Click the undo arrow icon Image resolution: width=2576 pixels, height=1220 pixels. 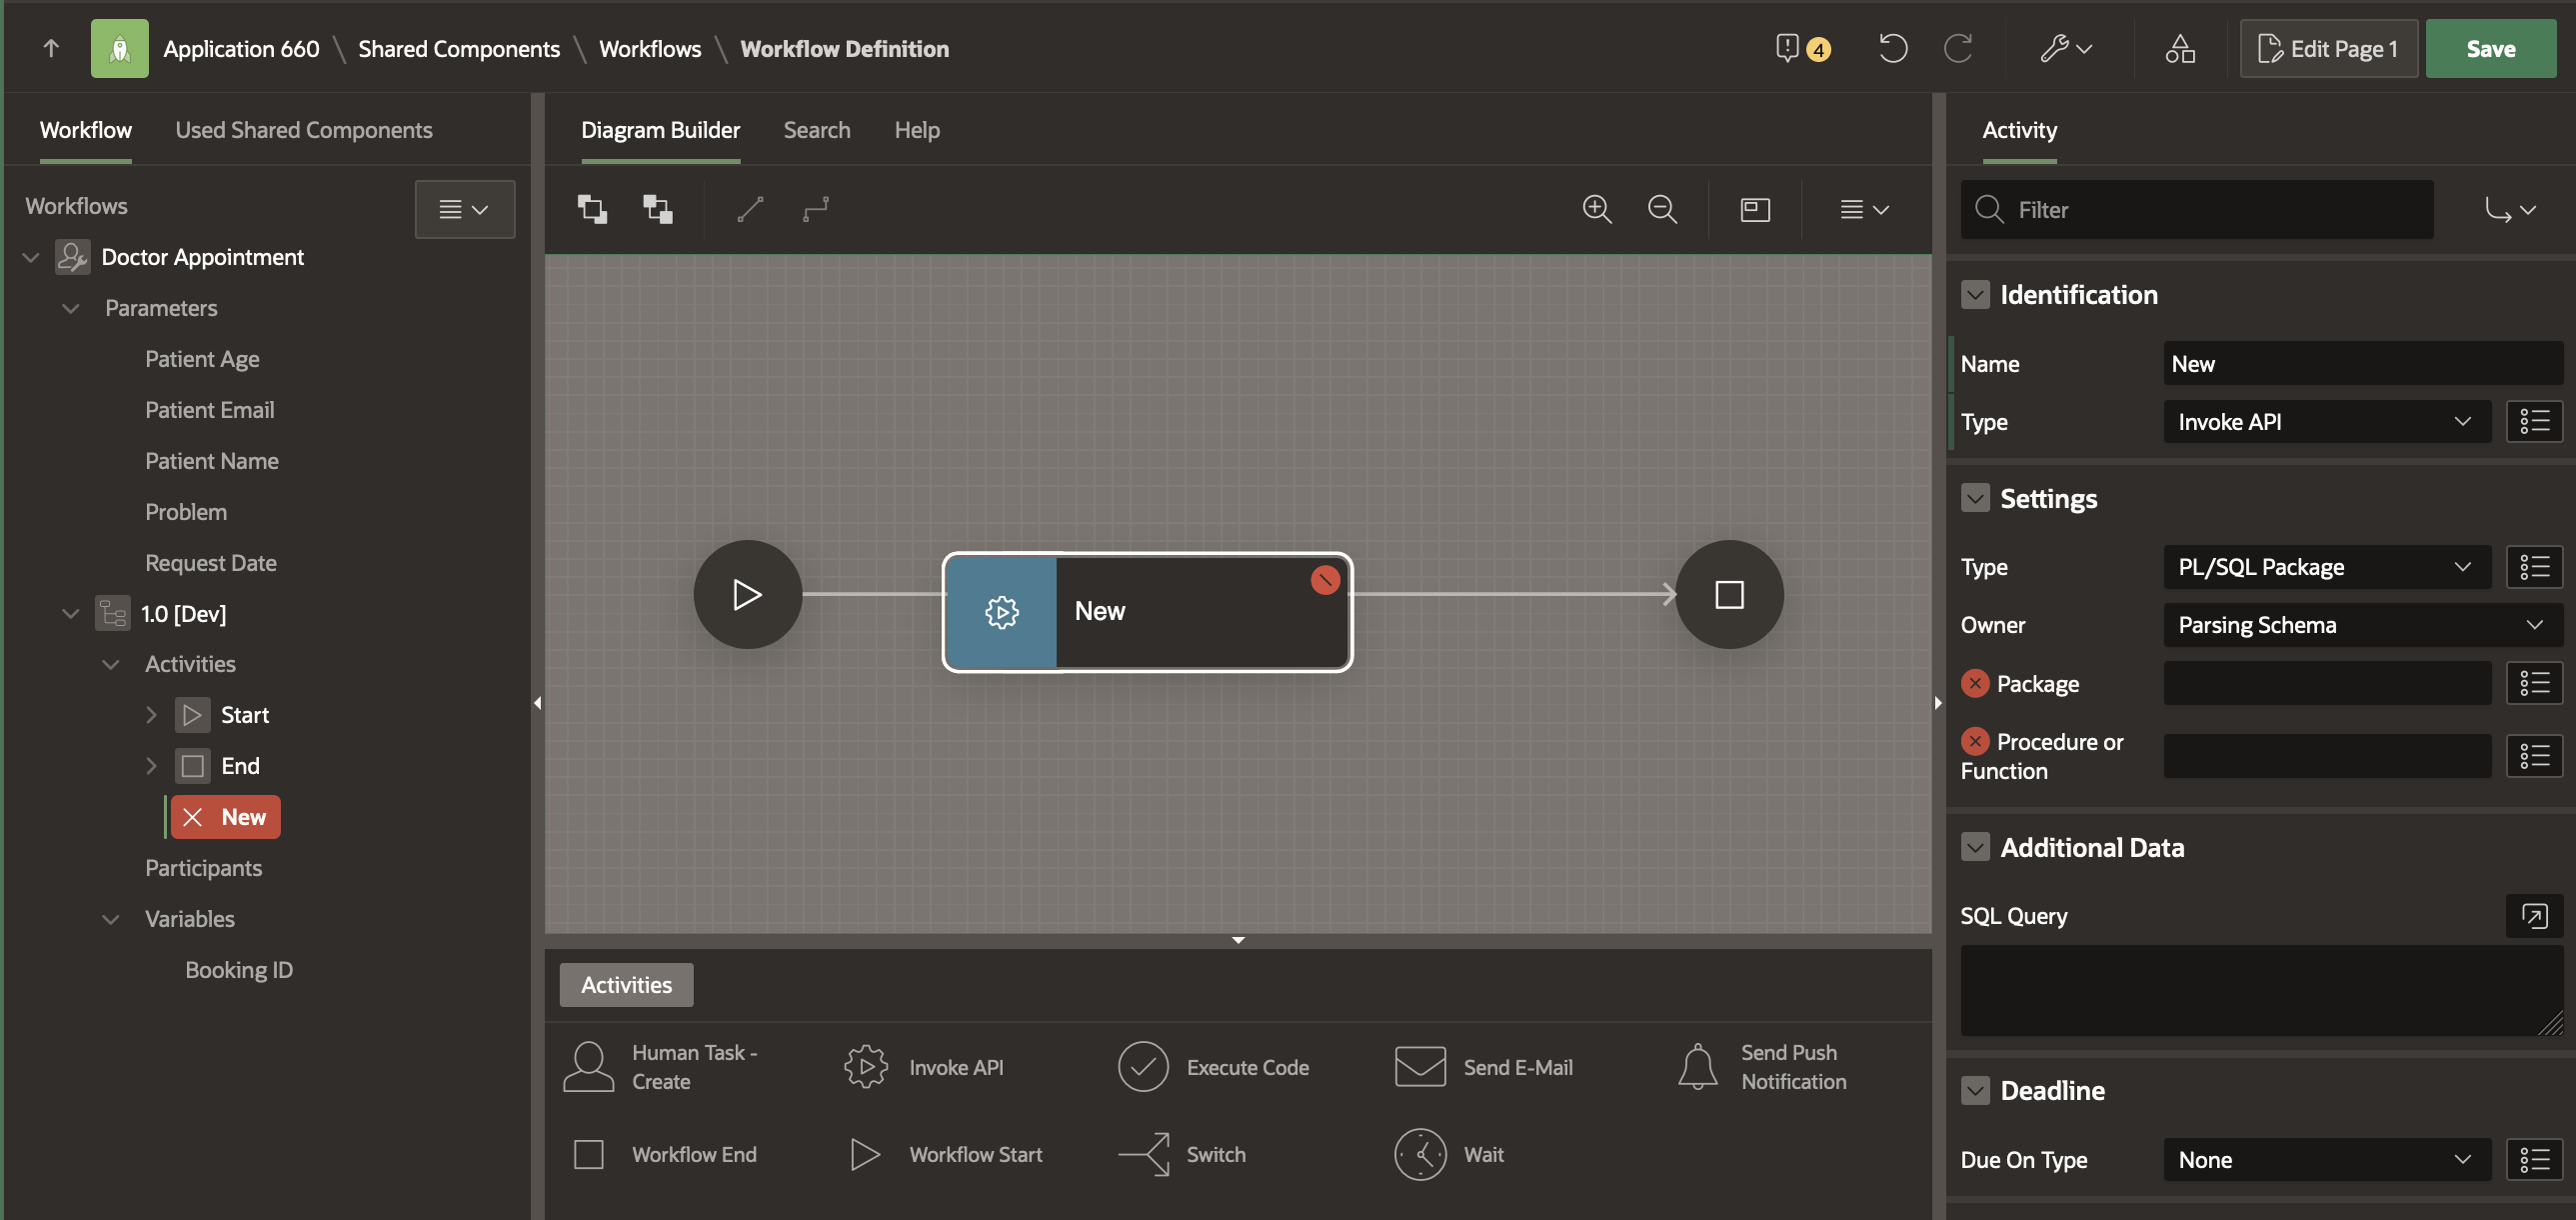point(1892,48)
